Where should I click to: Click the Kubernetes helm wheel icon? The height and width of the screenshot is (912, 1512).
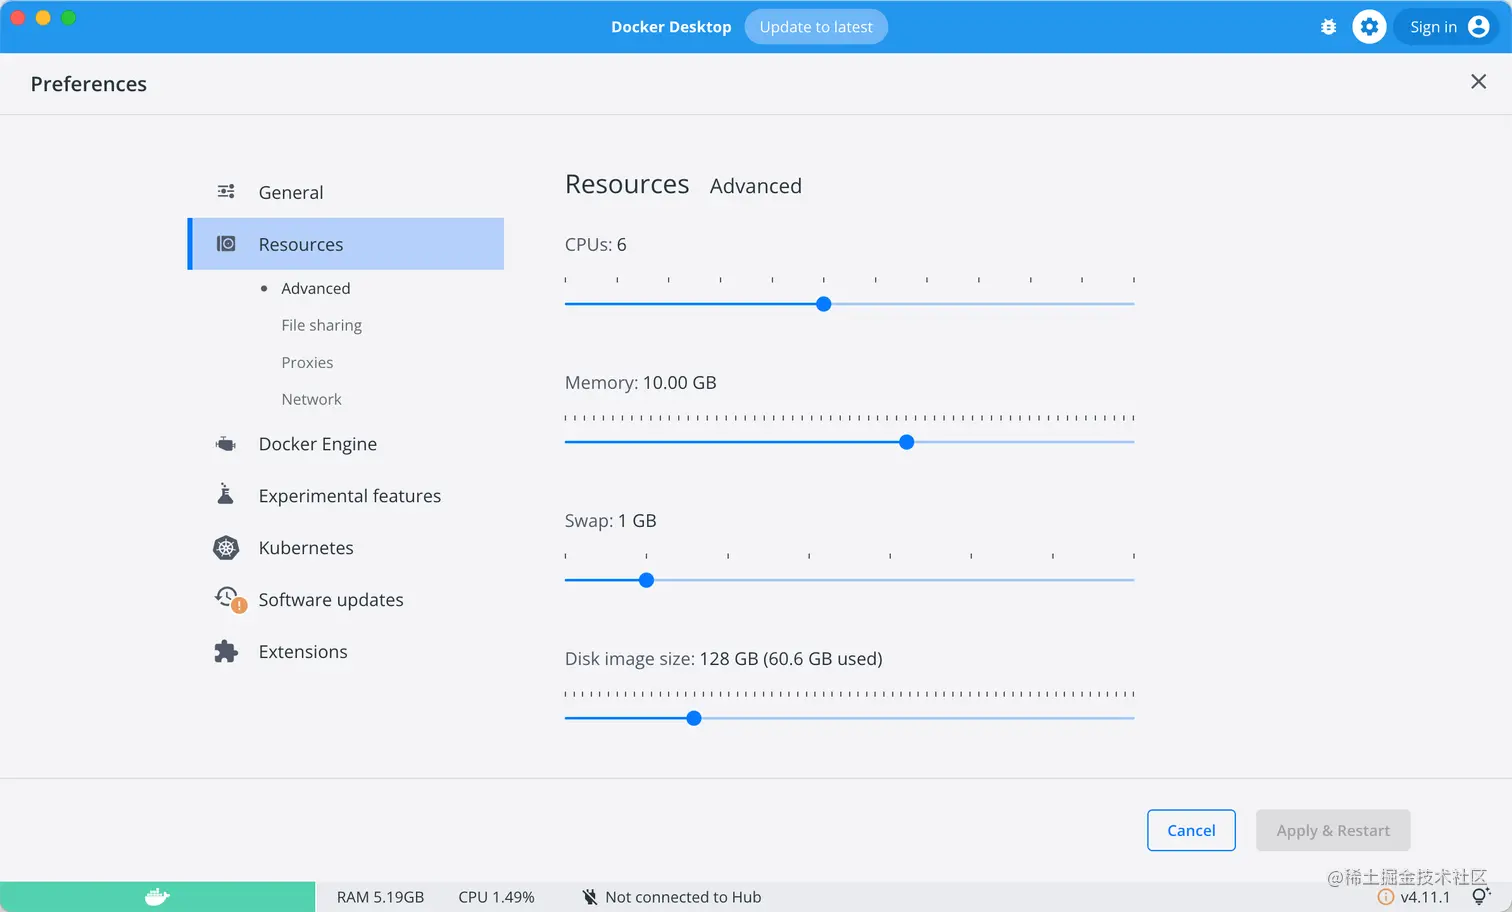pyautogui.click(x=226, y=548)
